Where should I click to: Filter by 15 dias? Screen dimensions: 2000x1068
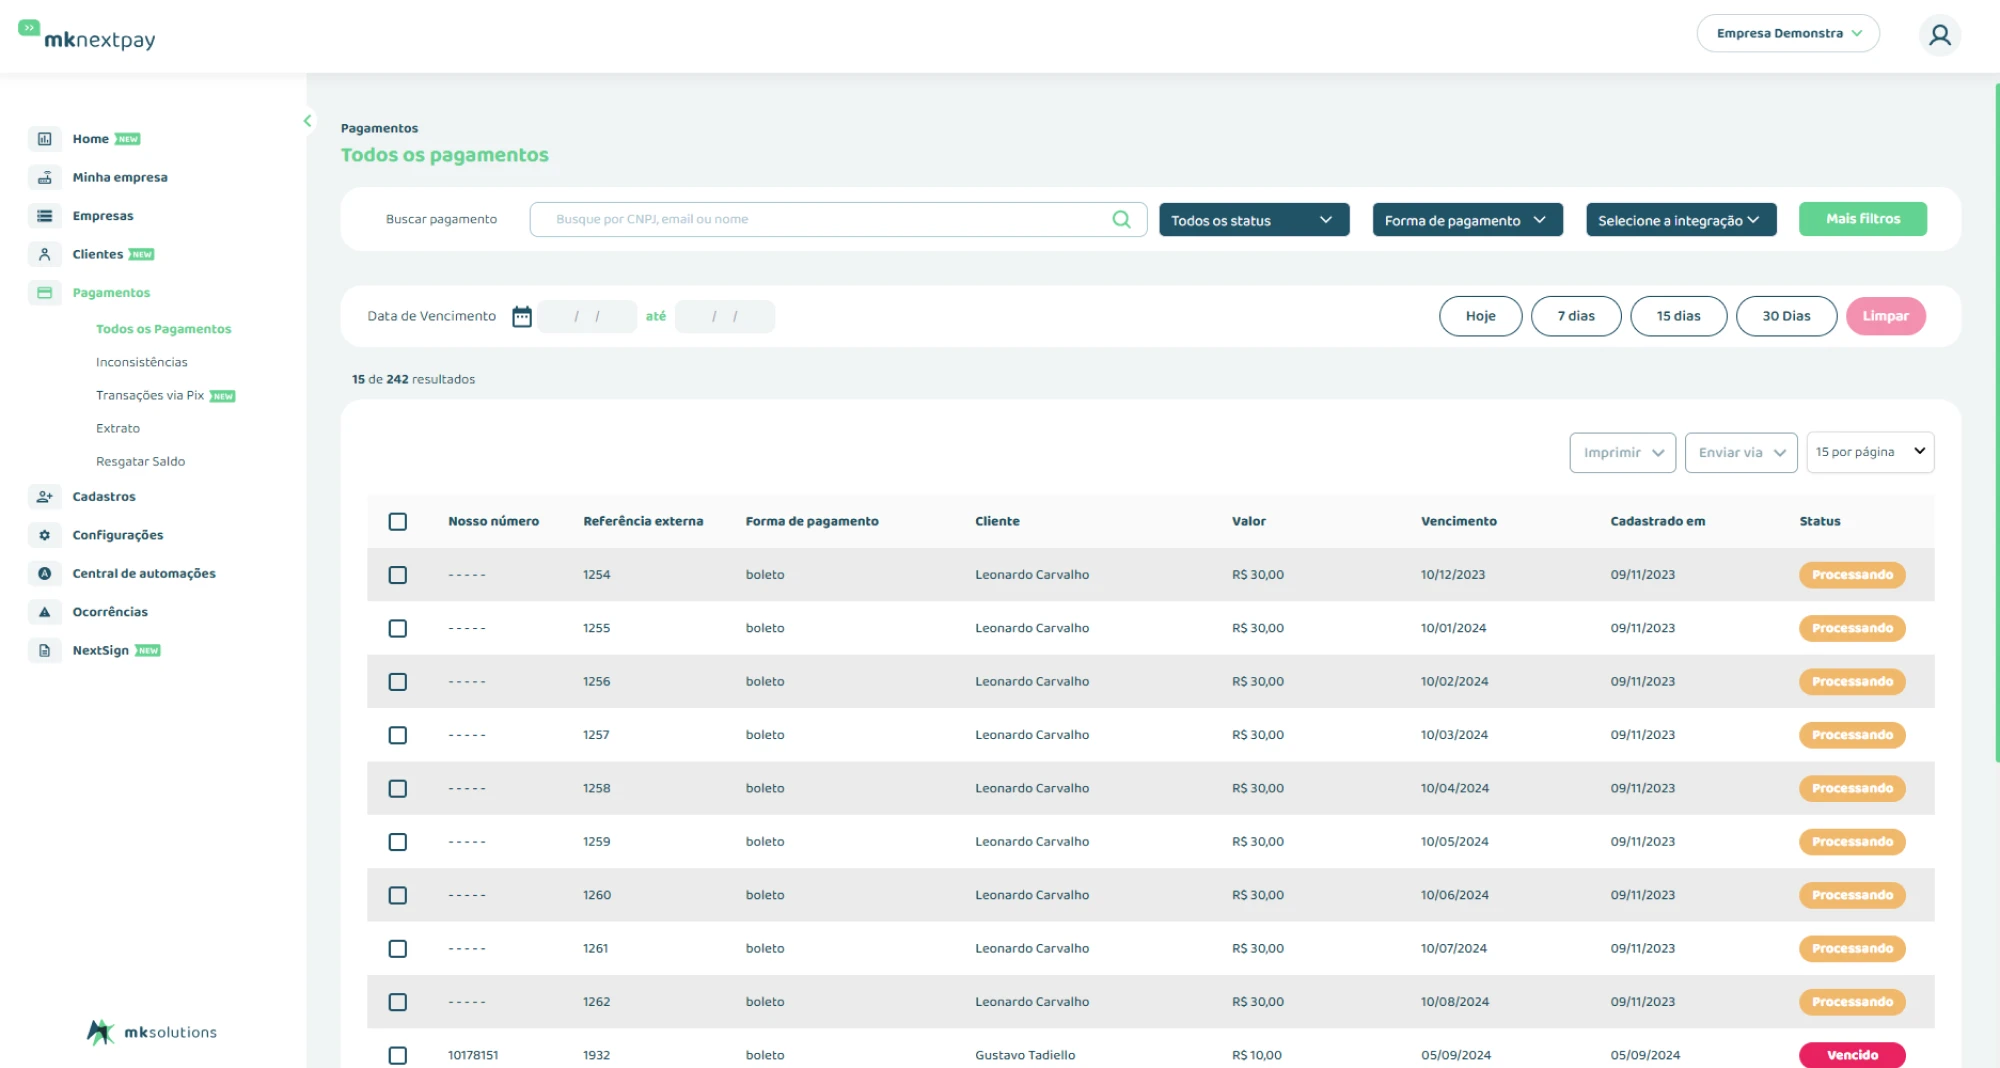pos(1678,316)
